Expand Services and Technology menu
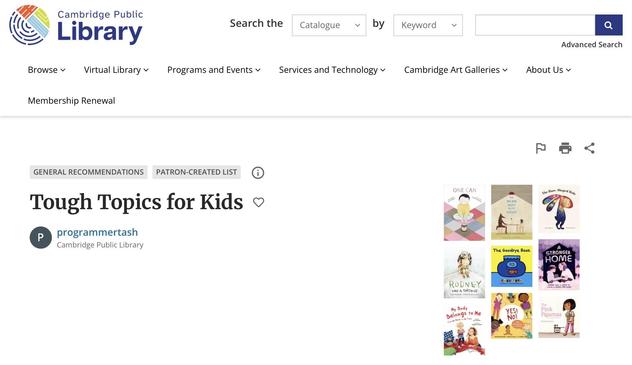Viewport: 632px width, 365px height. click(x=332, y=70)
